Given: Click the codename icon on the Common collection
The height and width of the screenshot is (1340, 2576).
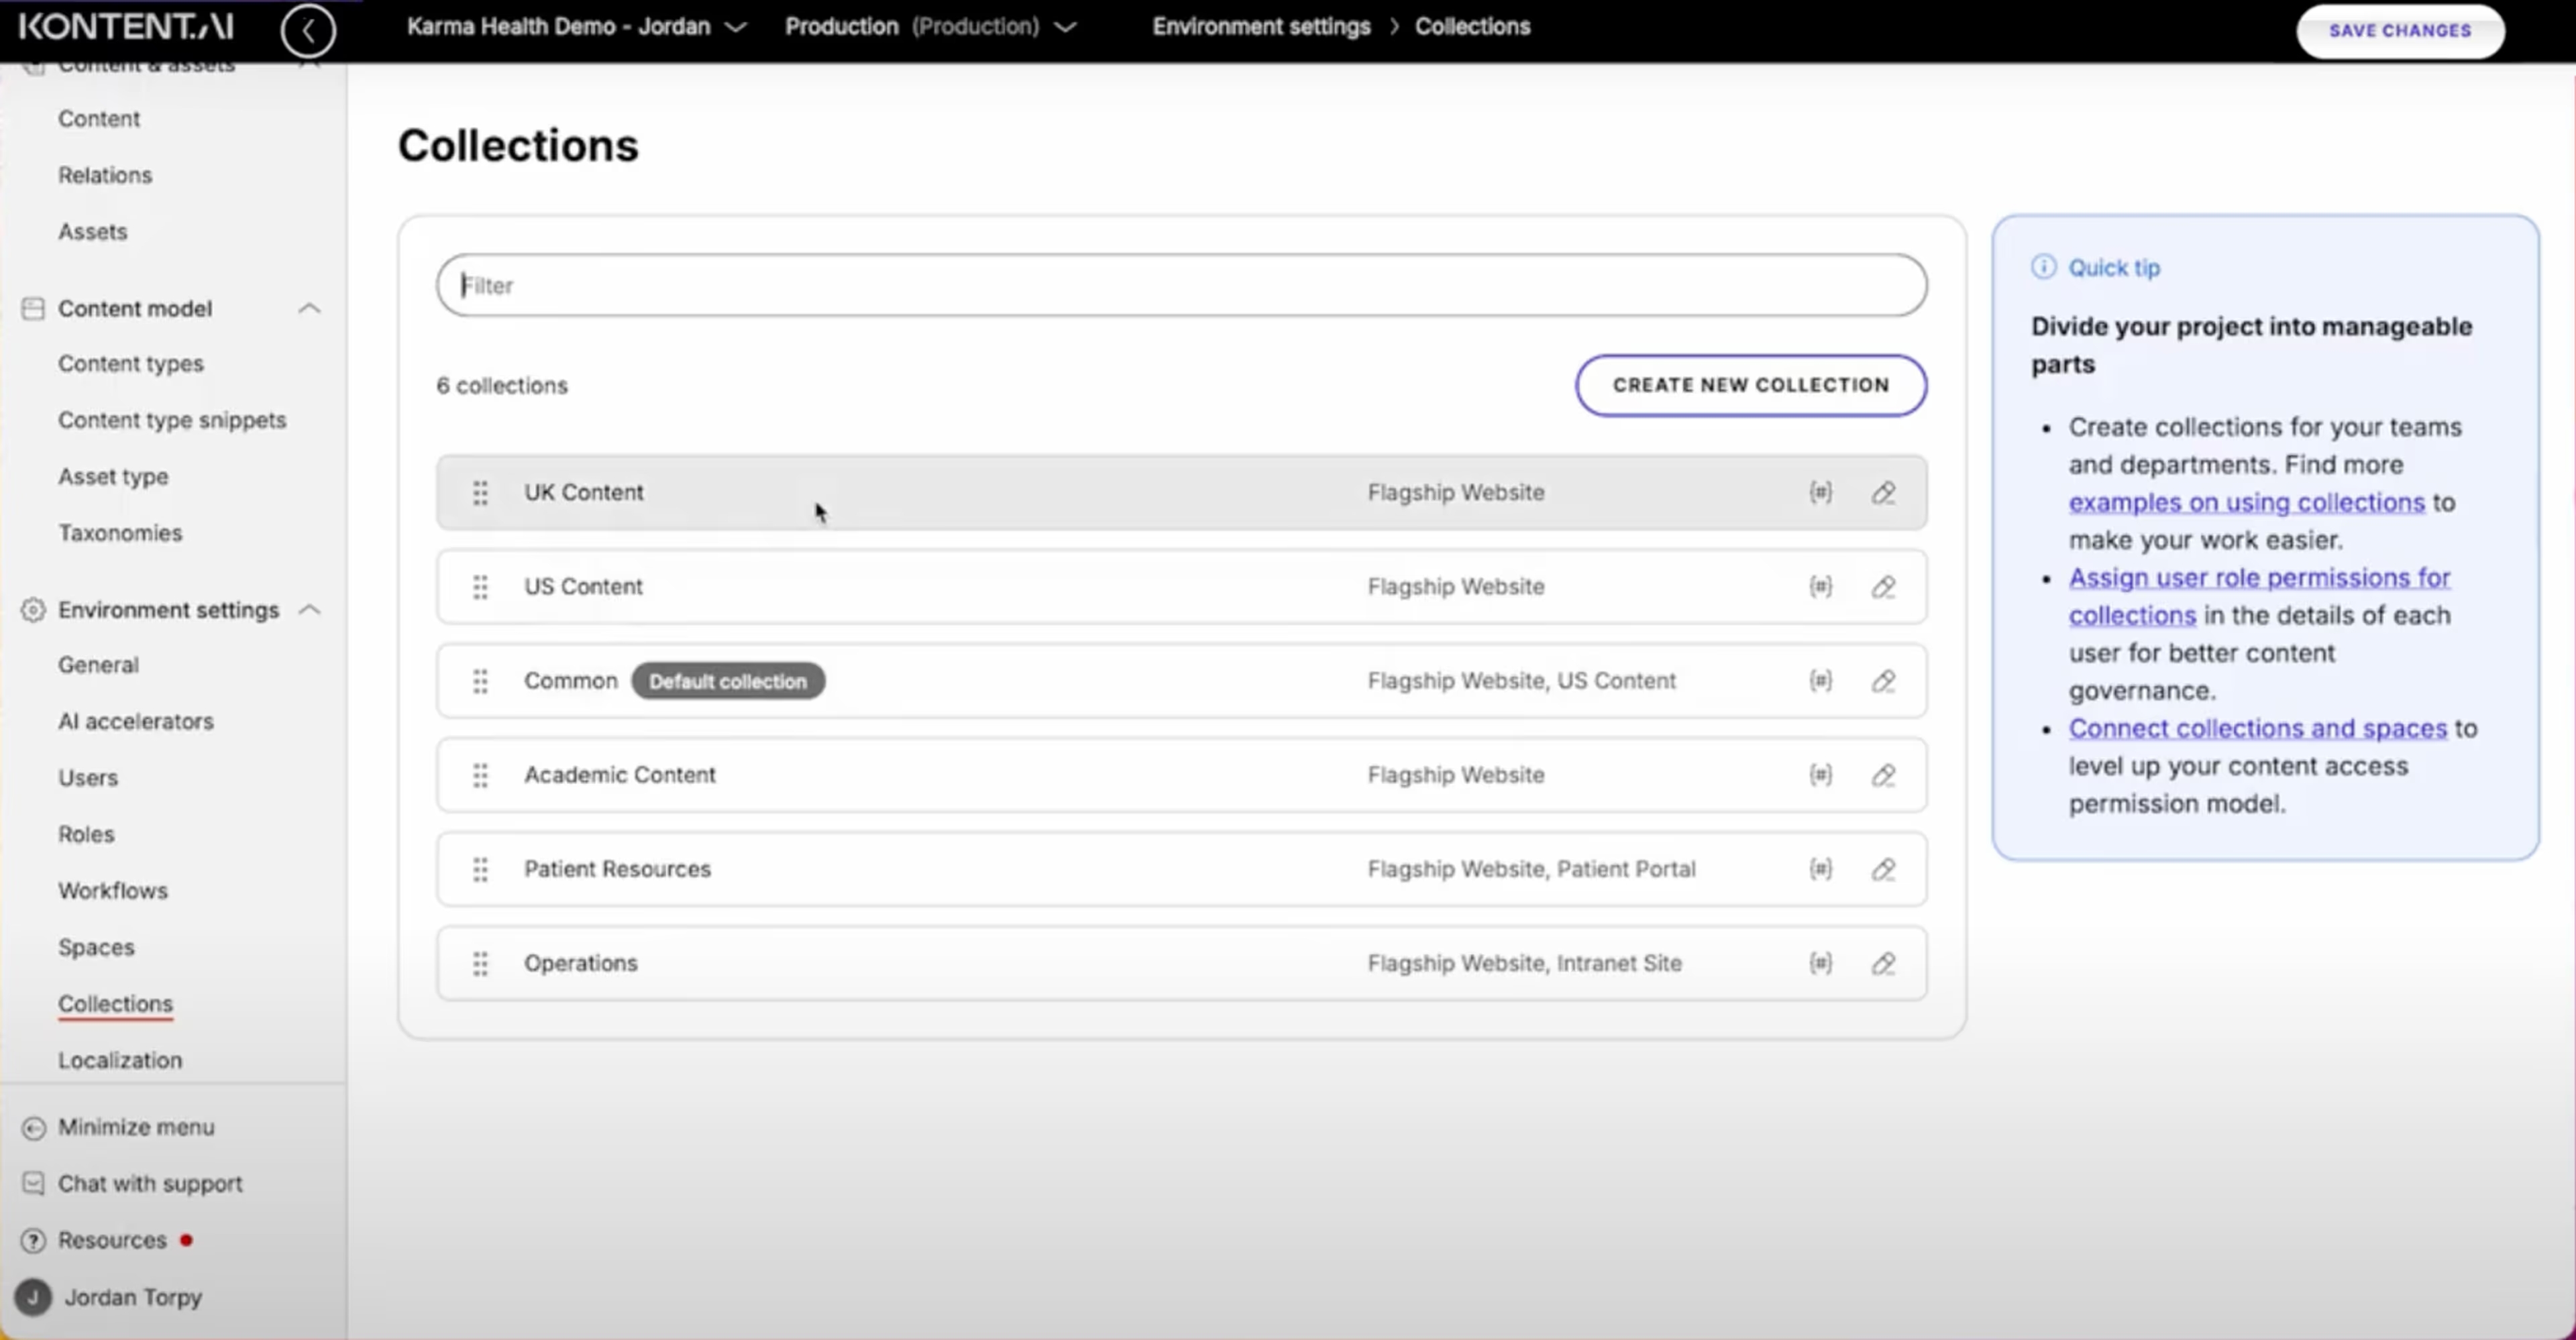Looking at the screenshot, I should 1821,681.
